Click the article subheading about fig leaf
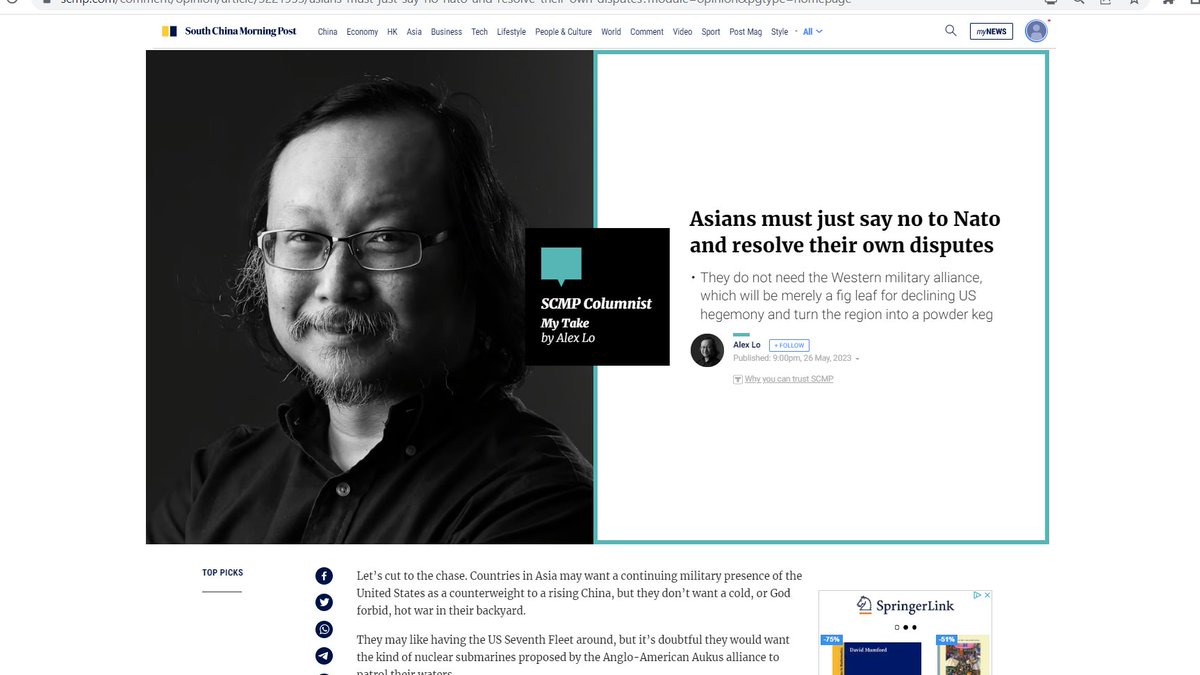This screenshot has width=1200, height=675. [845, 296]
